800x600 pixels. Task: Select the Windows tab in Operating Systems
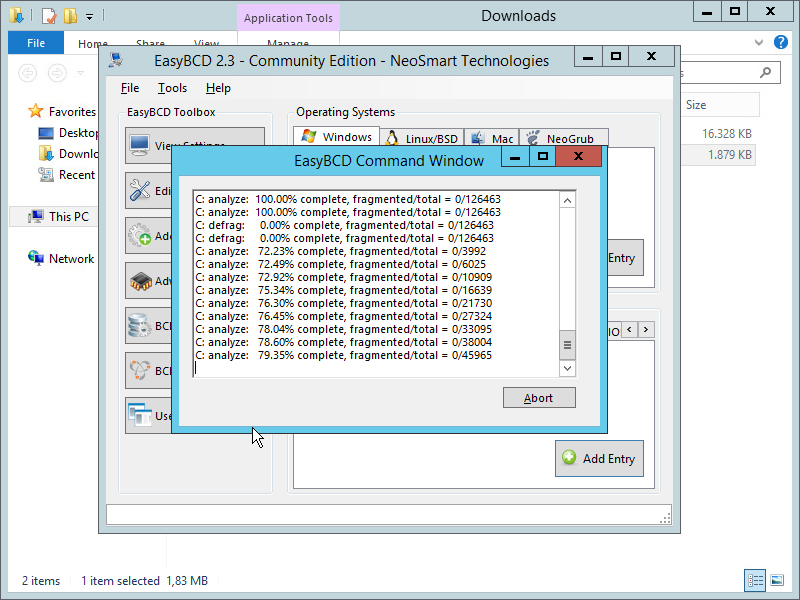[337, 137]
